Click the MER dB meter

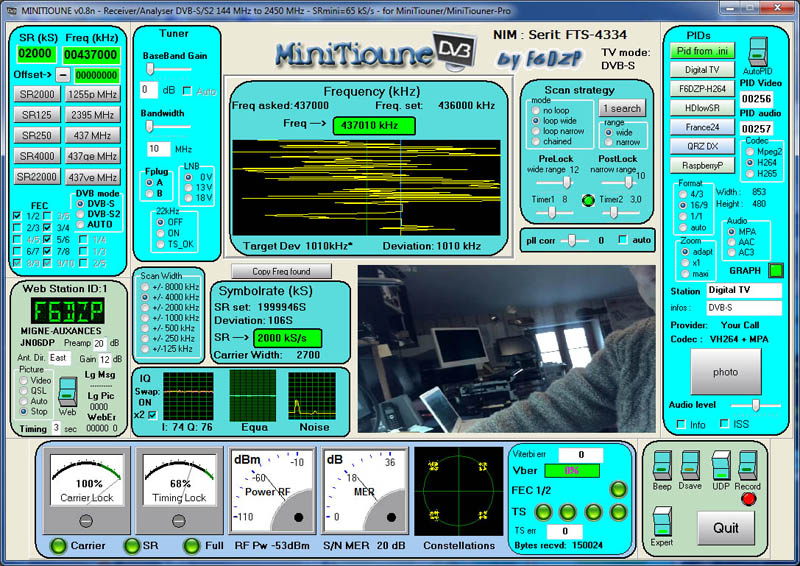point(364,491)
